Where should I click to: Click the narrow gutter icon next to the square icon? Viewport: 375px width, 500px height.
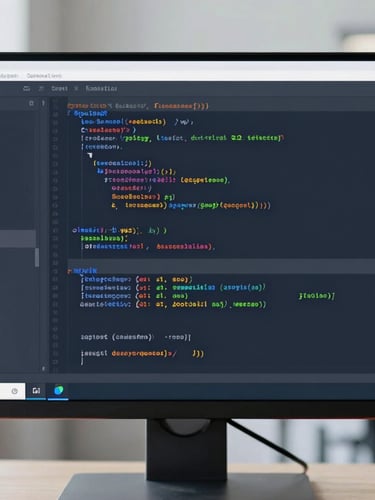click(43, 103)
